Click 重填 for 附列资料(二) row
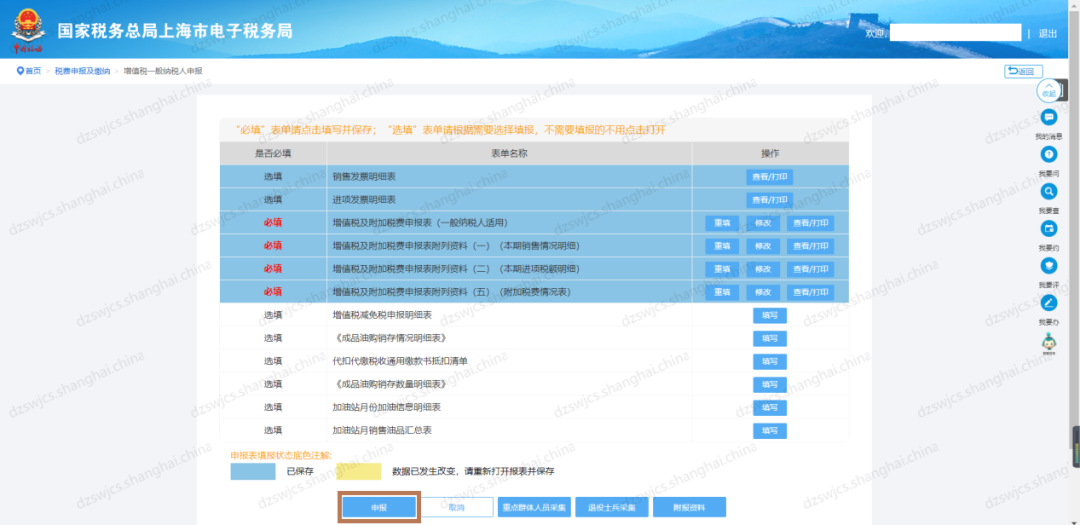1080x525 pixels. [x=722, y=269]
